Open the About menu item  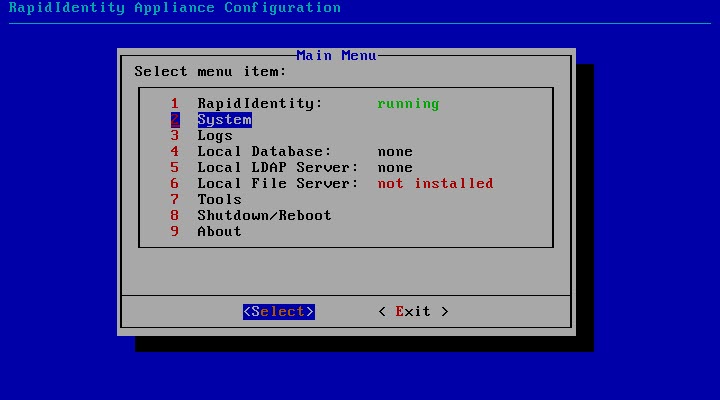219,231
